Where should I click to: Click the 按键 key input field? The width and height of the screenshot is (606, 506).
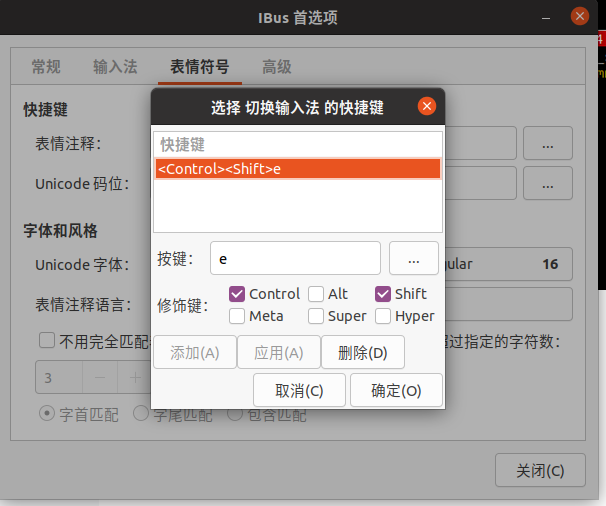[295, 258]
